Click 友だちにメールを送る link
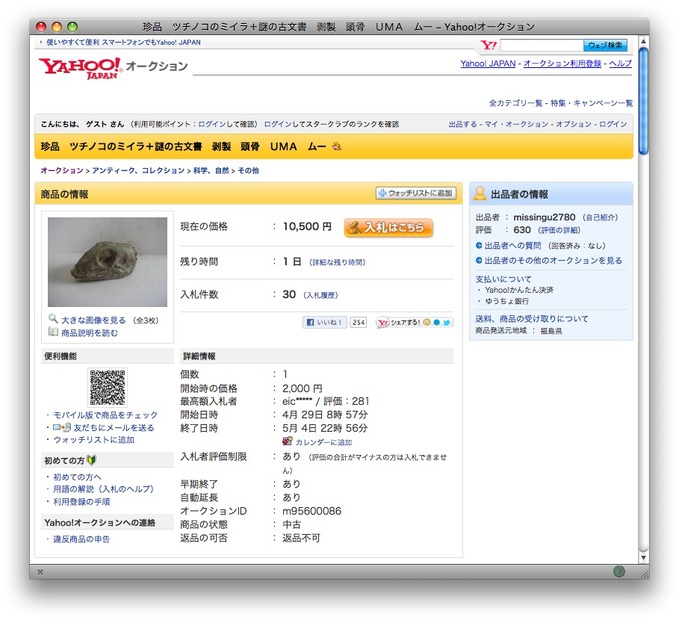Image resolution: width=679 pixels, height=620 pixels. (x=113, y=428)
